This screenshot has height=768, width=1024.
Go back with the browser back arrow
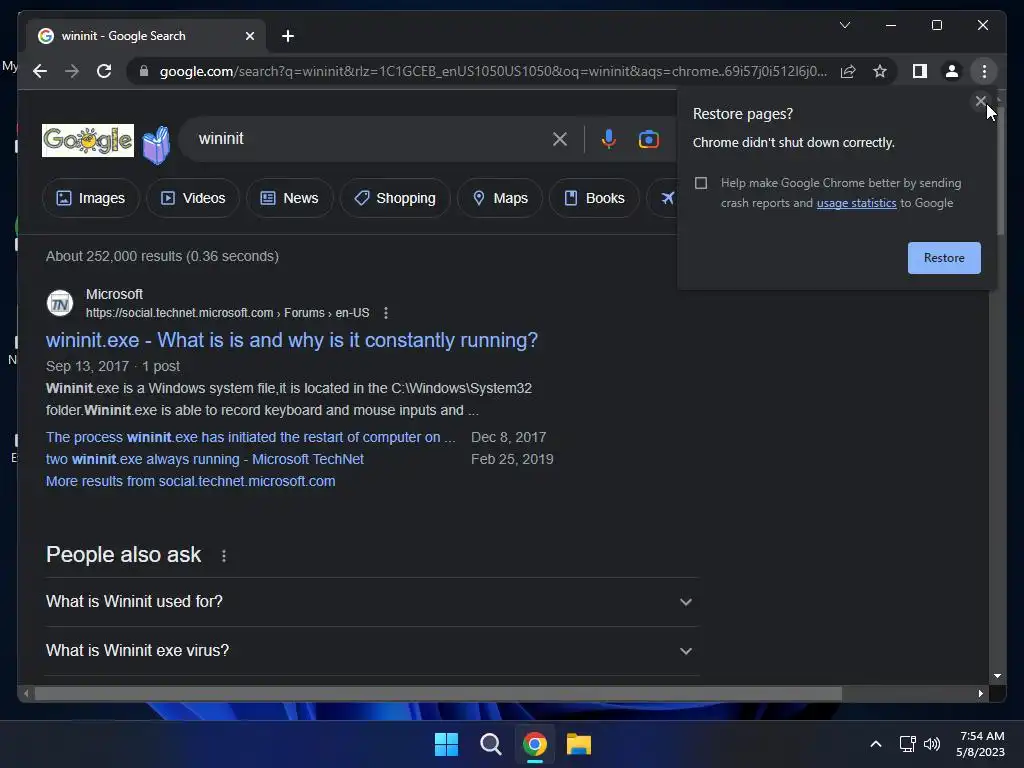[40, 71]
